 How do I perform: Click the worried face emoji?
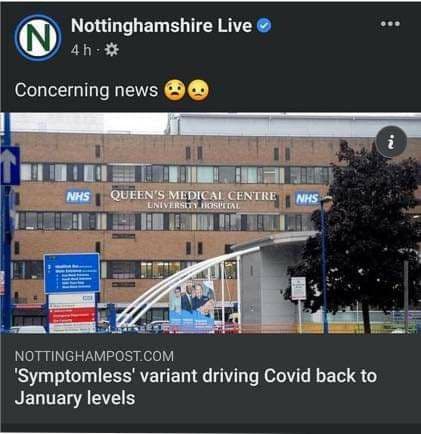(x=174, y=90)
